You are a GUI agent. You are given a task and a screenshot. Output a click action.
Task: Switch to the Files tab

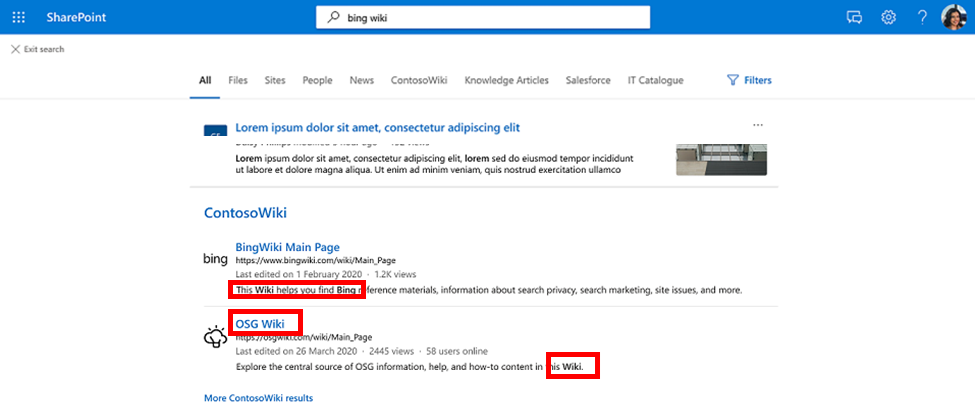pos(238,80)
